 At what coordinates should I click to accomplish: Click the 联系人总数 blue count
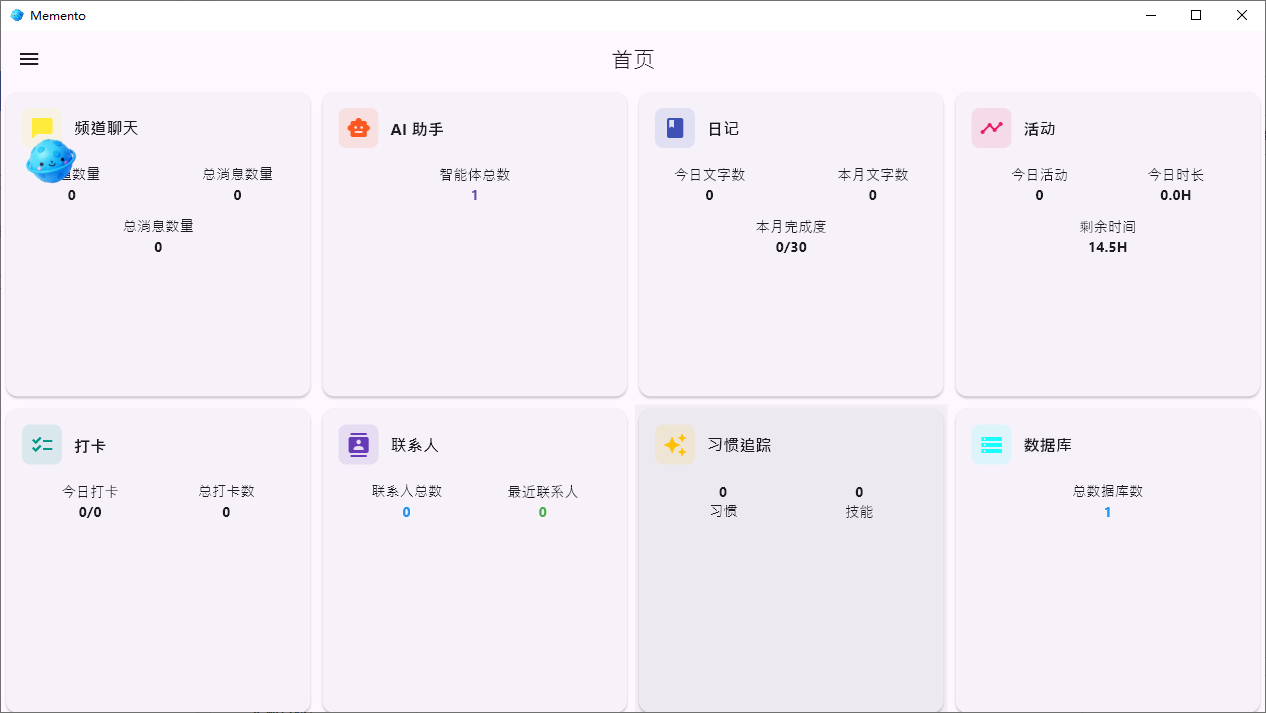(406, 512)
